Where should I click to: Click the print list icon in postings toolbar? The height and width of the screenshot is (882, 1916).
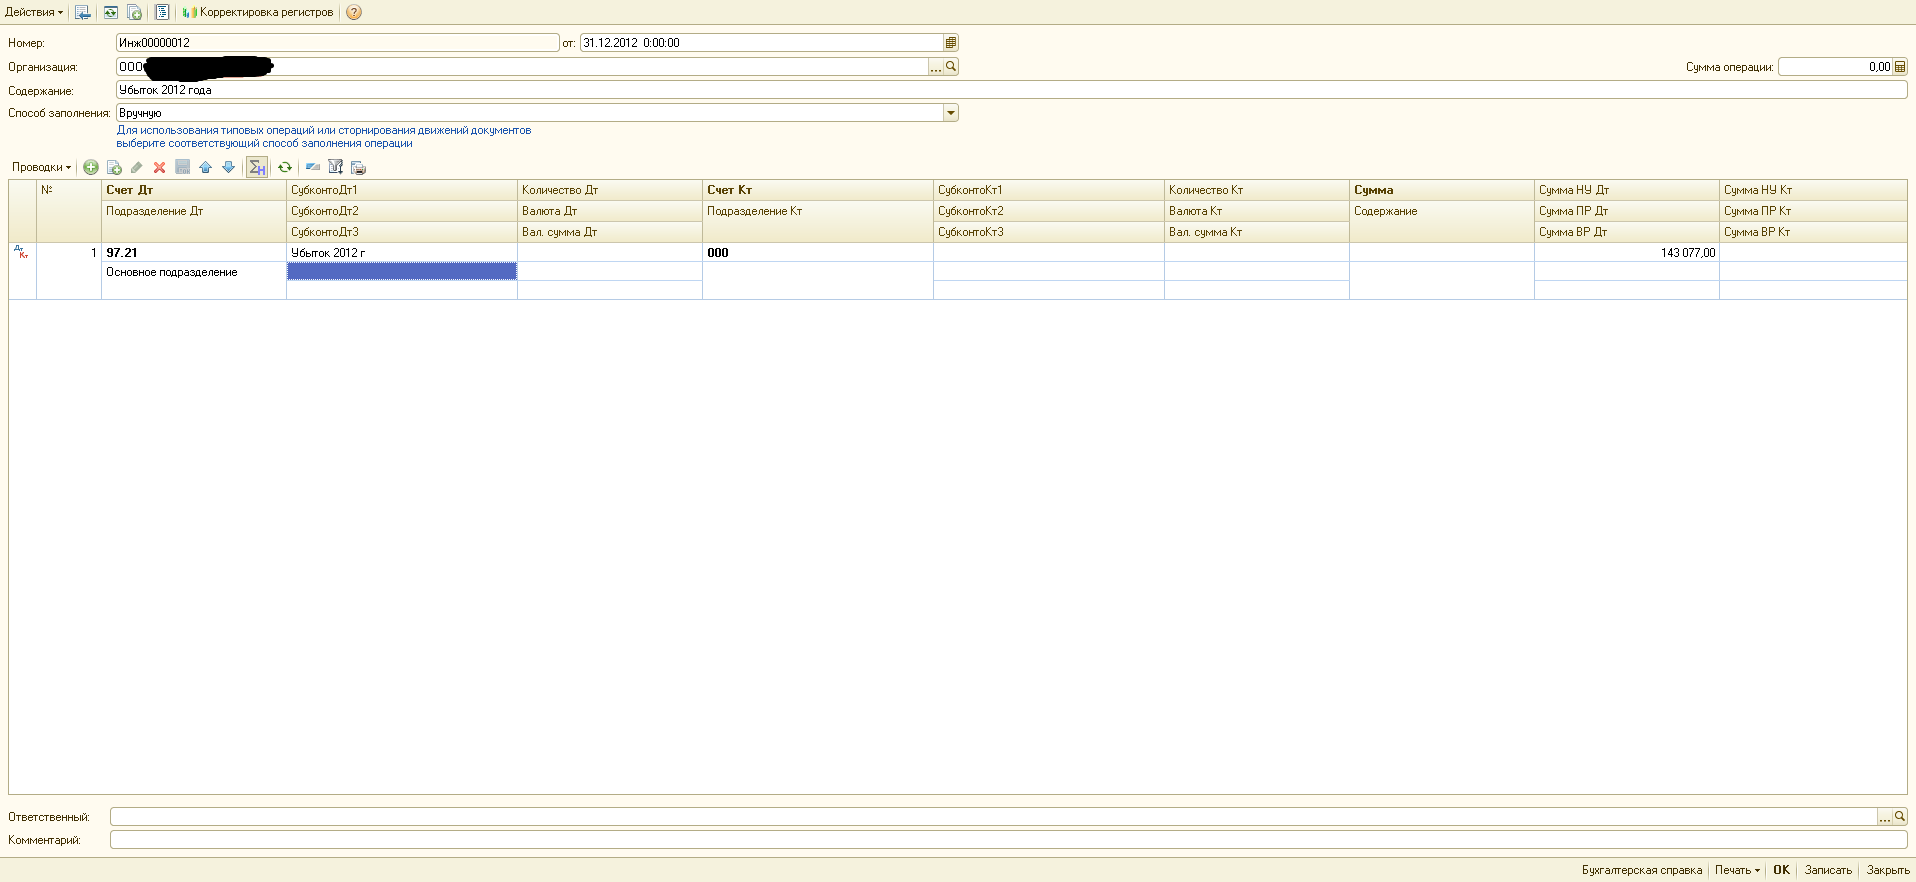click(x=359, y=167)
